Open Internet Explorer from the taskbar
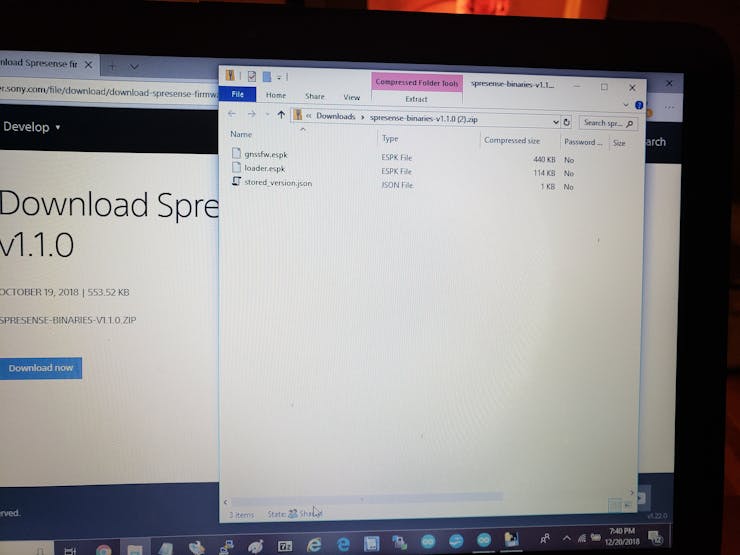 click(314, 545)
